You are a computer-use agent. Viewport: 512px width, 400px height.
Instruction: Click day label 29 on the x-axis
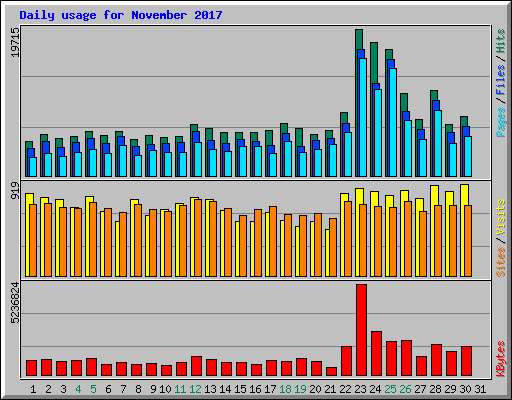pos(450,389)
